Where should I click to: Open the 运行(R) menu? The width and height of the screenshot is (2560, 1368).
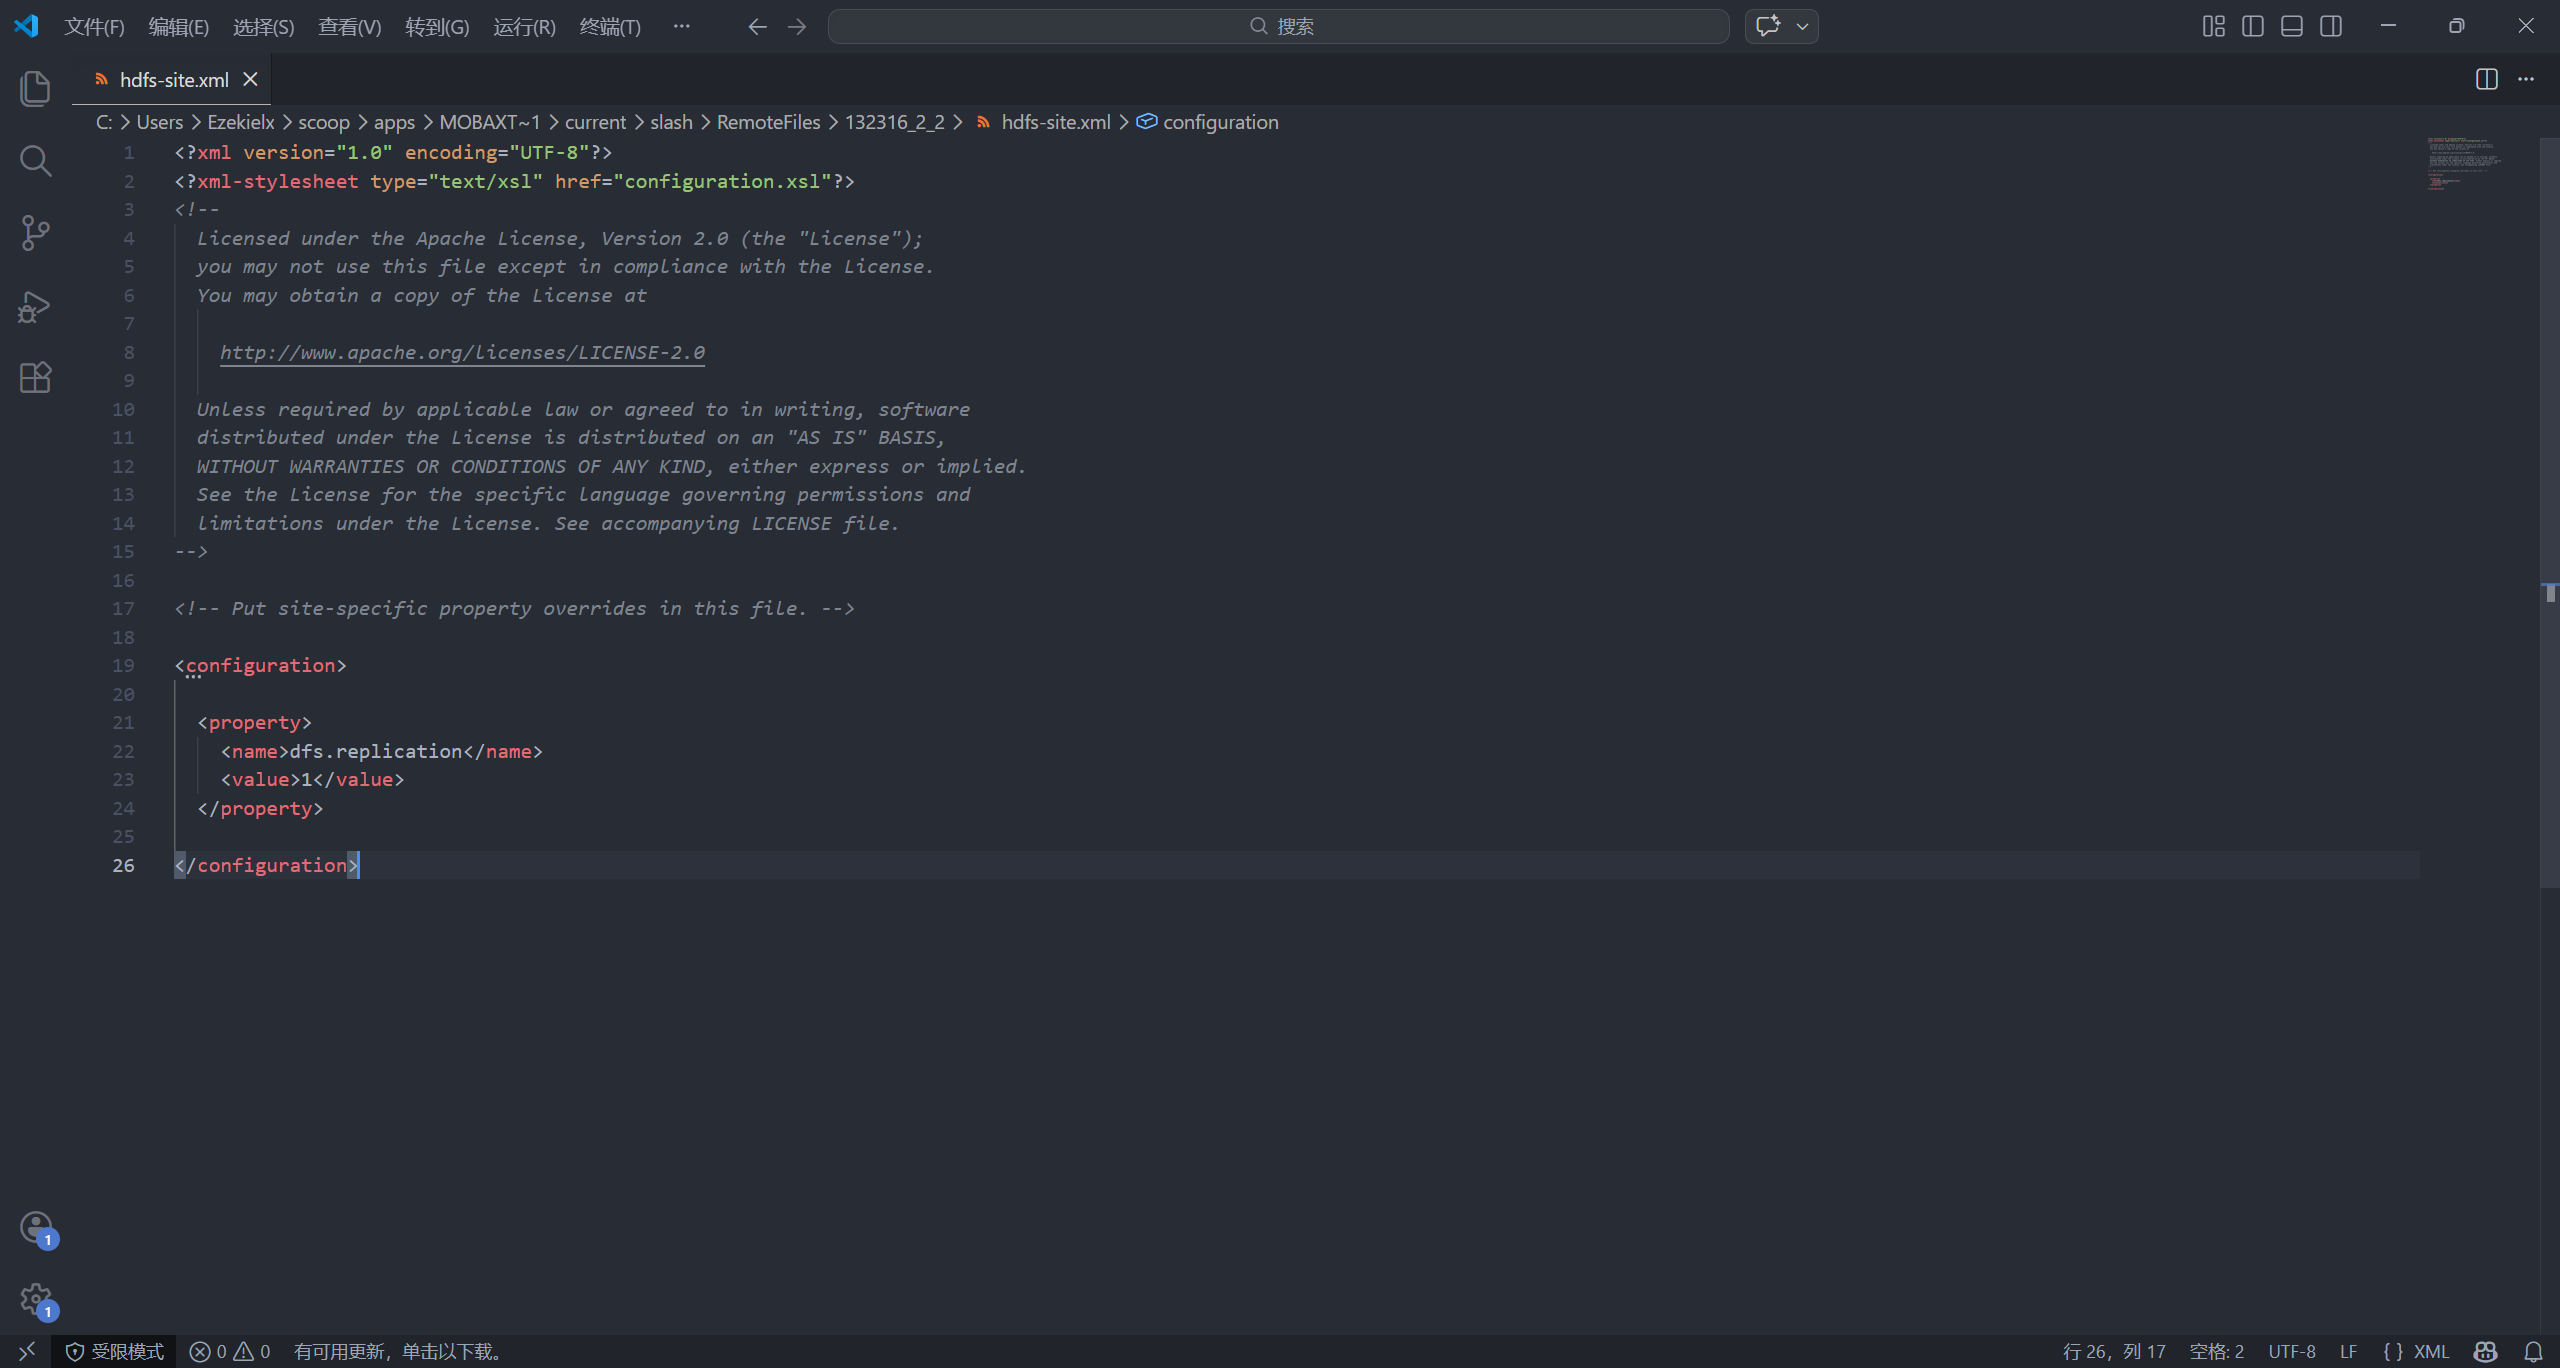[x=524, y=27]
